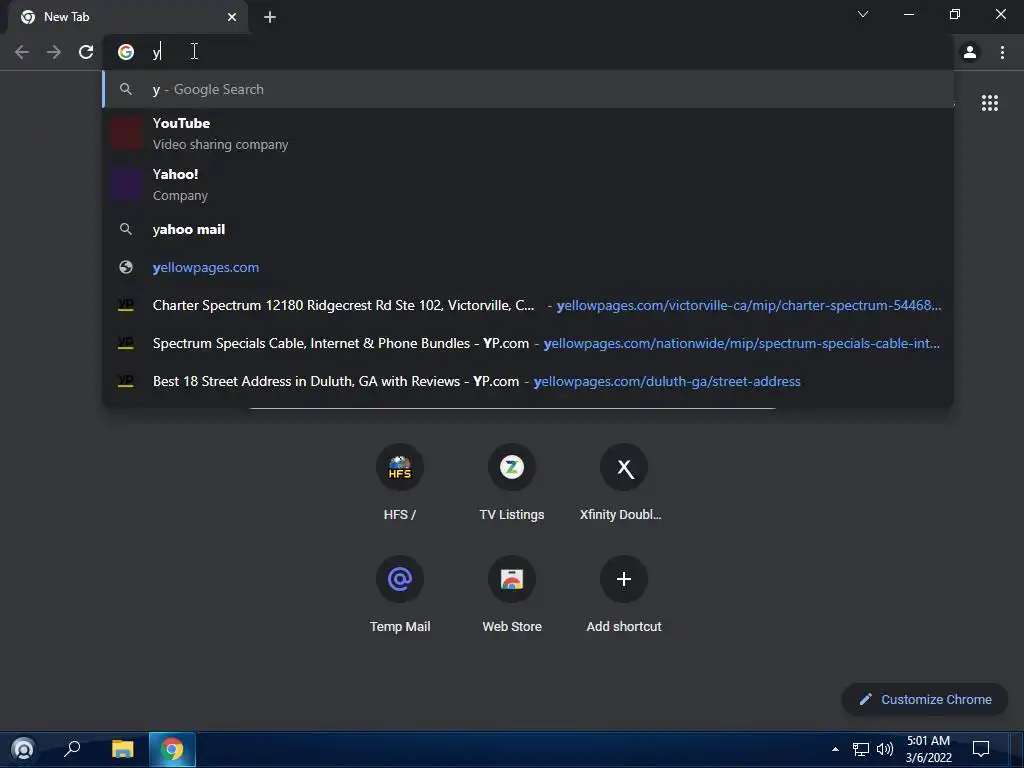The image size is (1024, 768).
Task: Open the network tray icon
Action: (861, 749)
